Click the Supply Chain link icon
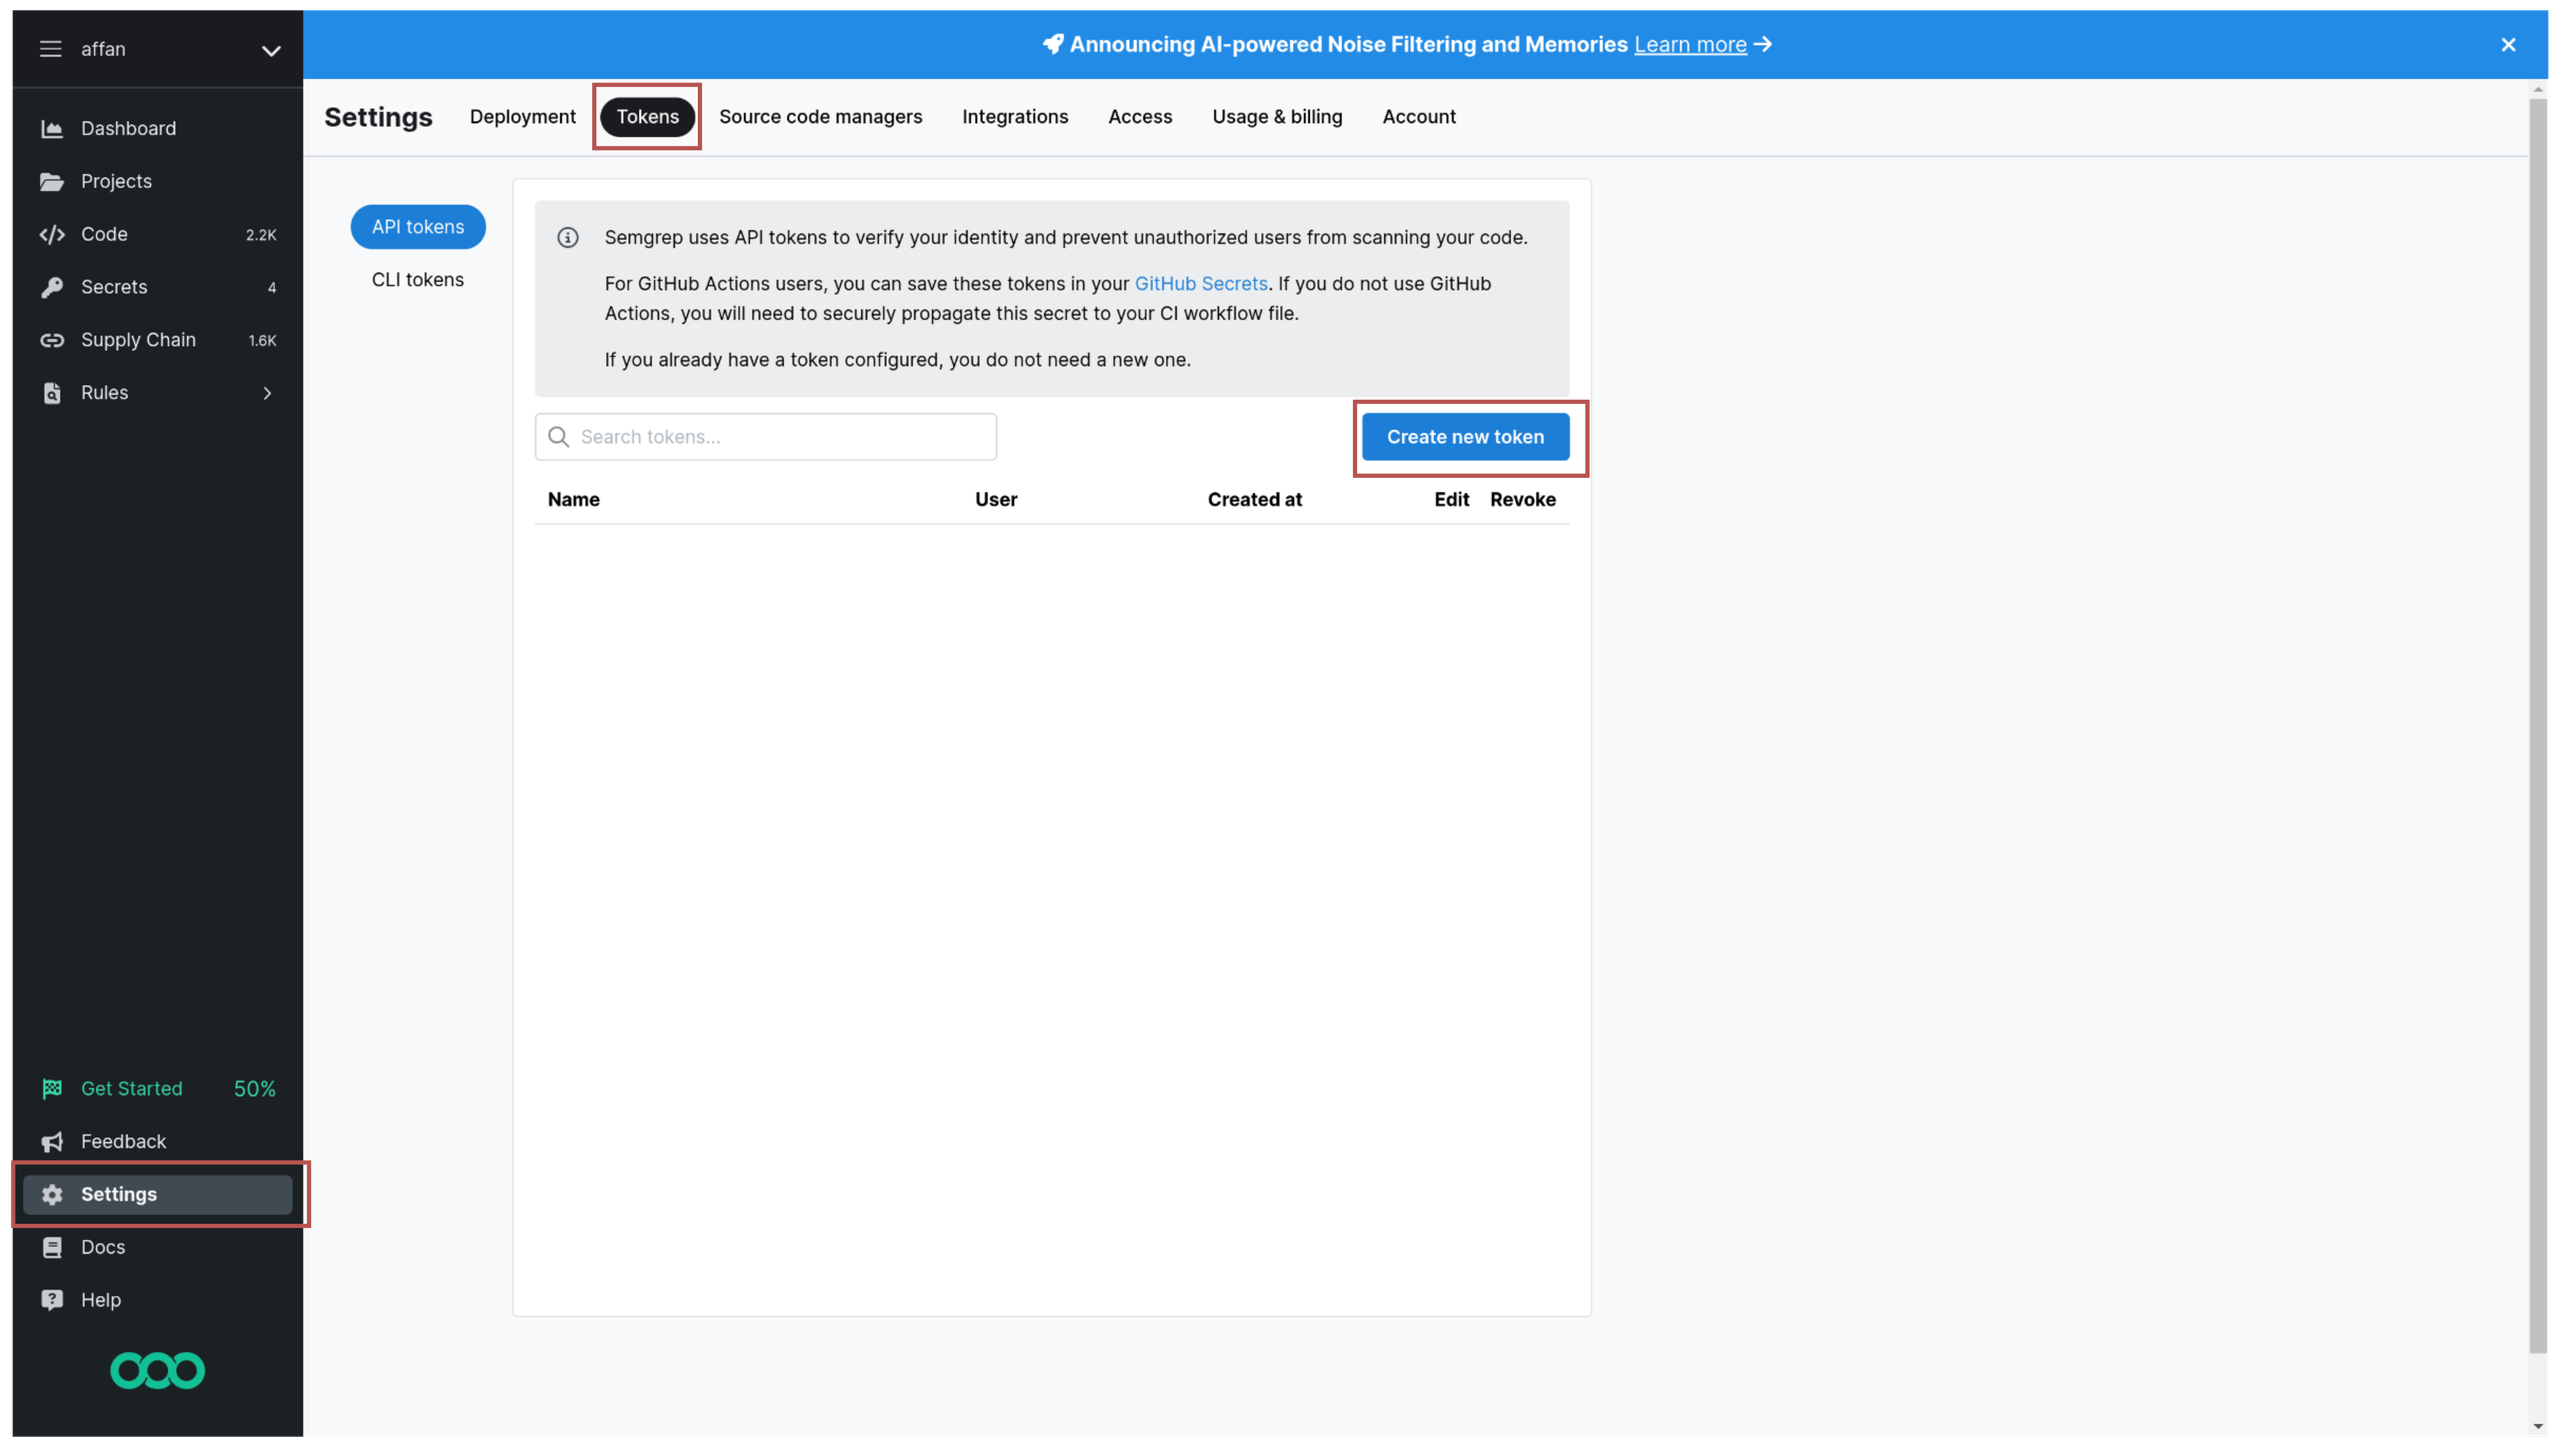This screenshot has width=2560, height=1447. click(x=52, y=340)
